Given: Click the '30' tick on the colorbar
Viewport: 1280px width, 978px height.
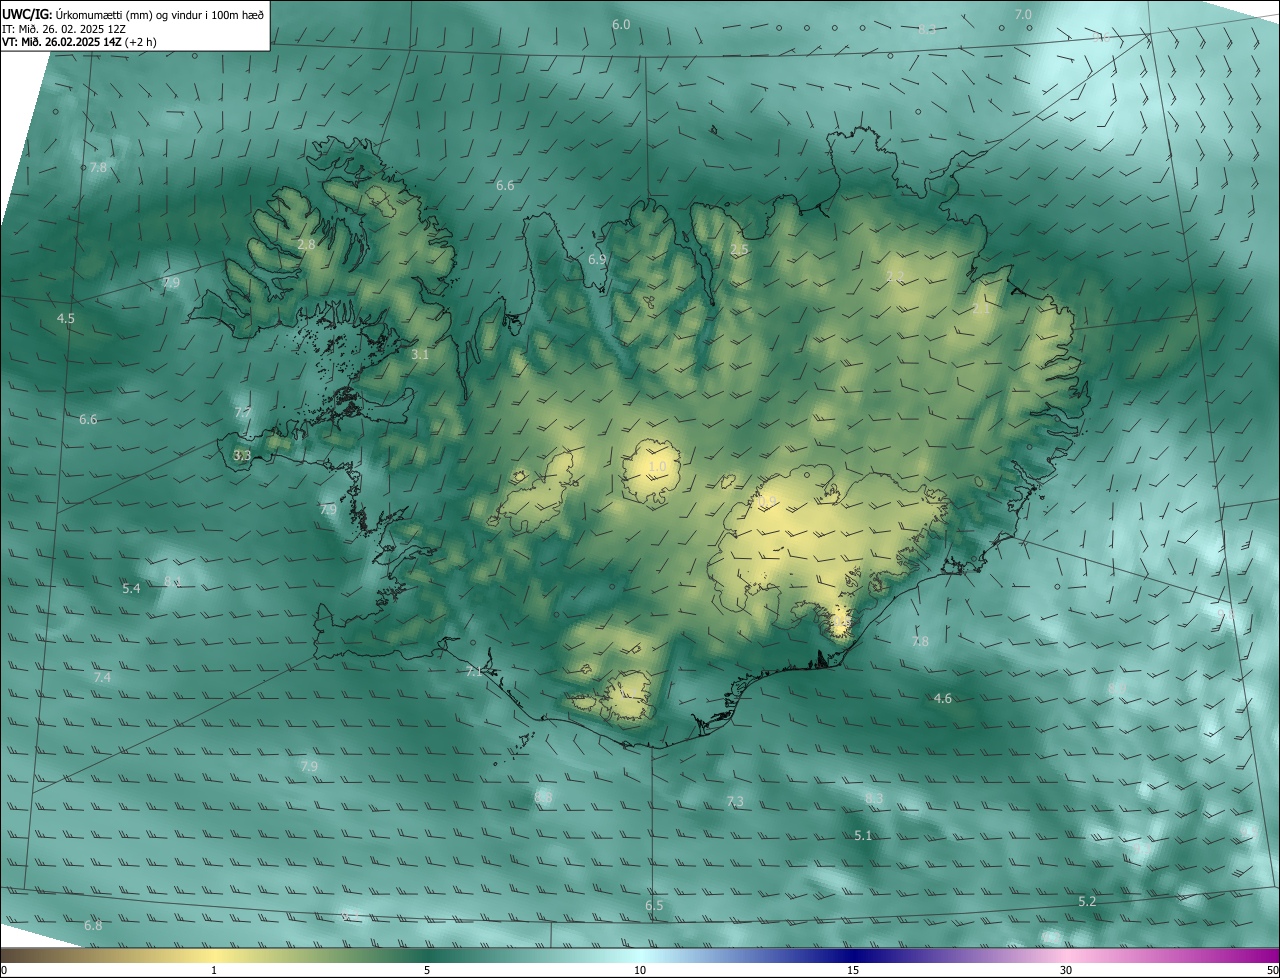Looking at the screenshot, I should [x=1066, y=970].
